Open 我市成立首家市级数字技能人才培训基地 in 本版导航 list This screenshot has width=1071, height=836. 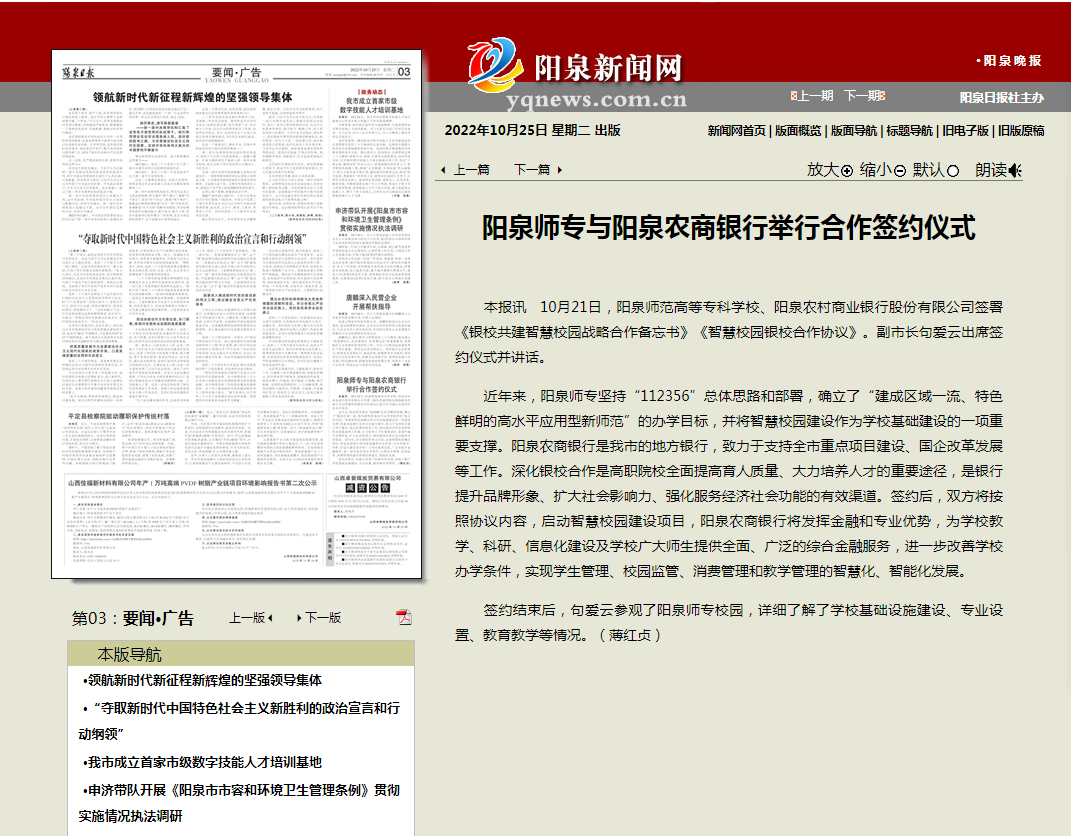[202, 762]
